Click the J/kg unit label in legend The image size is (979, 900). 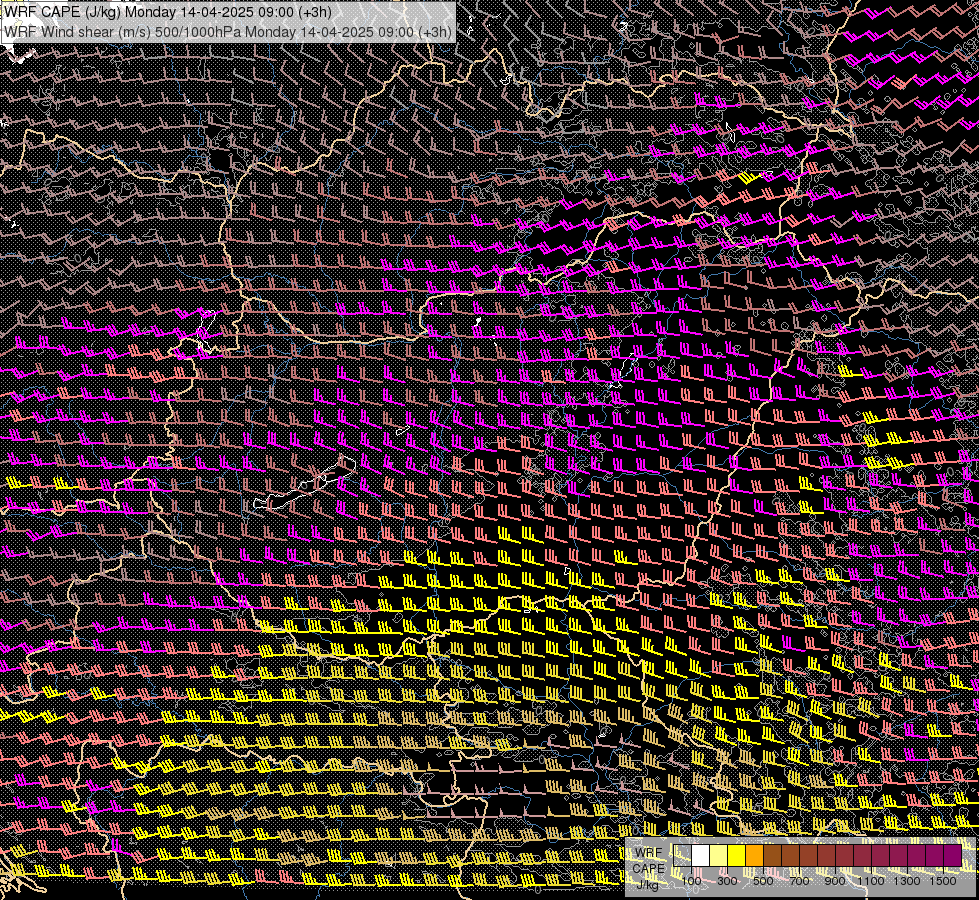click(x=647, y=884)
